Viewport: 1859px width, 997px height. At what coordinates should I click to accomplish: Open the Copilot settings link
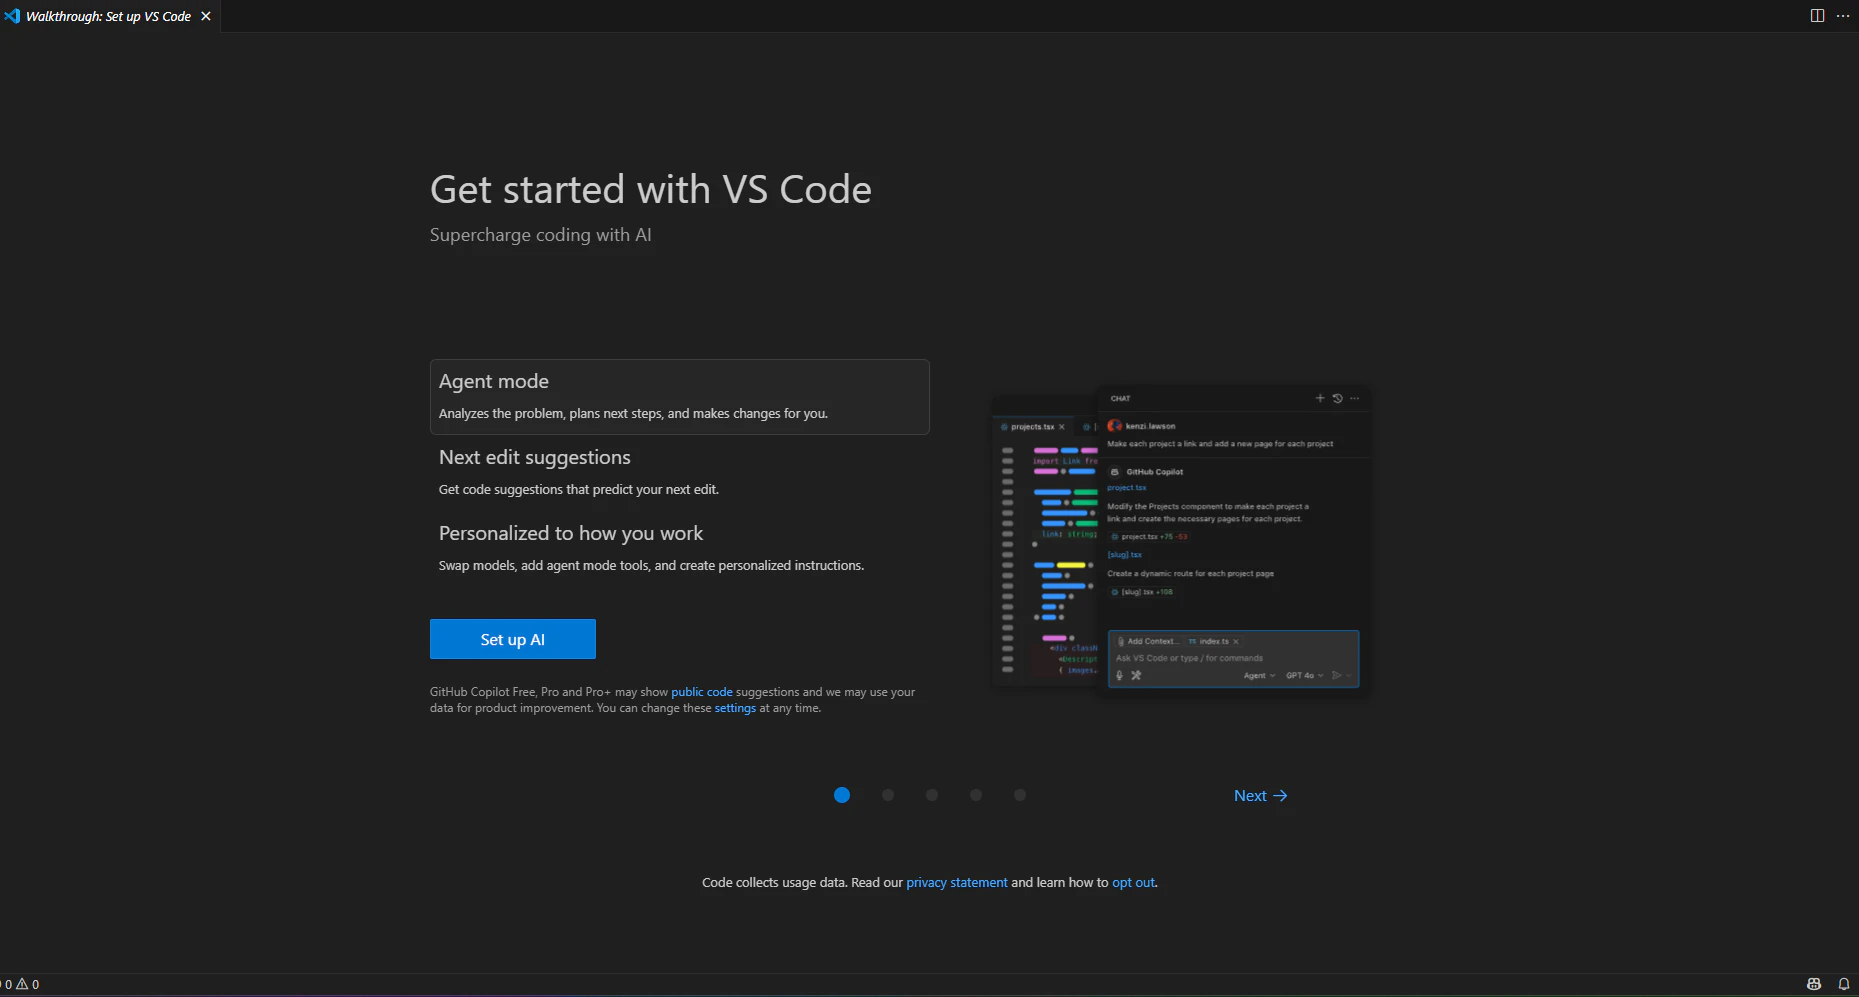[735, 708]
